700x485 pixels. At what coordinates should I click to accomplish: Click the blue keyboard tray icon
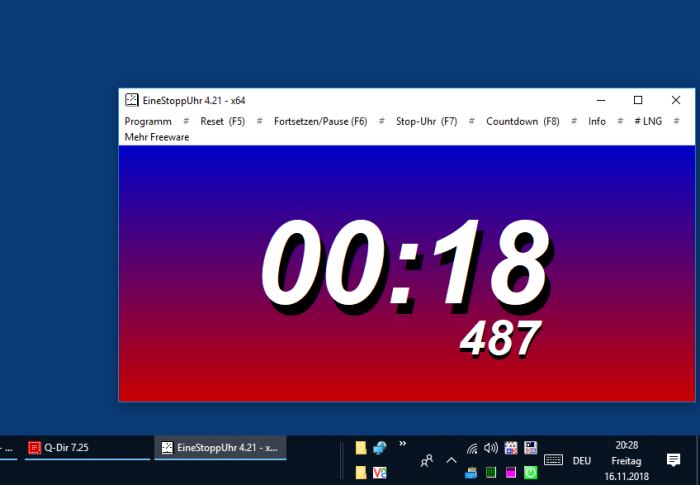click(471, 472)
